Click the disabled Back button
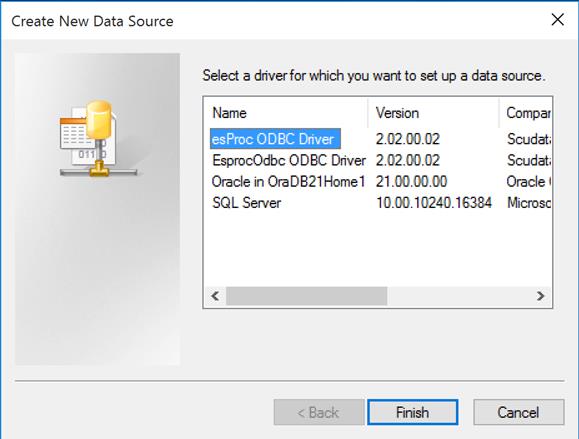The image size is (579, 439). click(x=319, y=412)
